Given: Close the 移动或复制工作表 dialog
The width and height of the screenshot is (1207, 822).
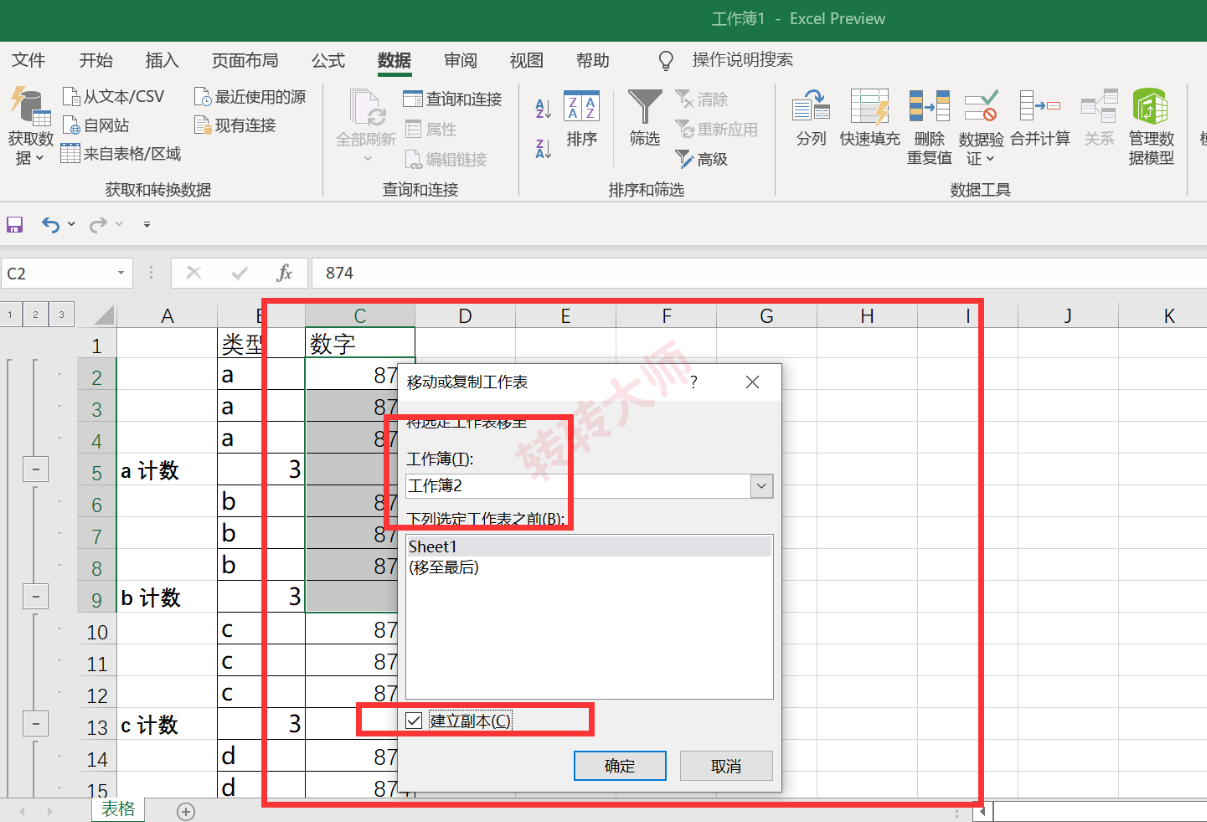Looking at the screenshot, I should [x=753, y=382].
